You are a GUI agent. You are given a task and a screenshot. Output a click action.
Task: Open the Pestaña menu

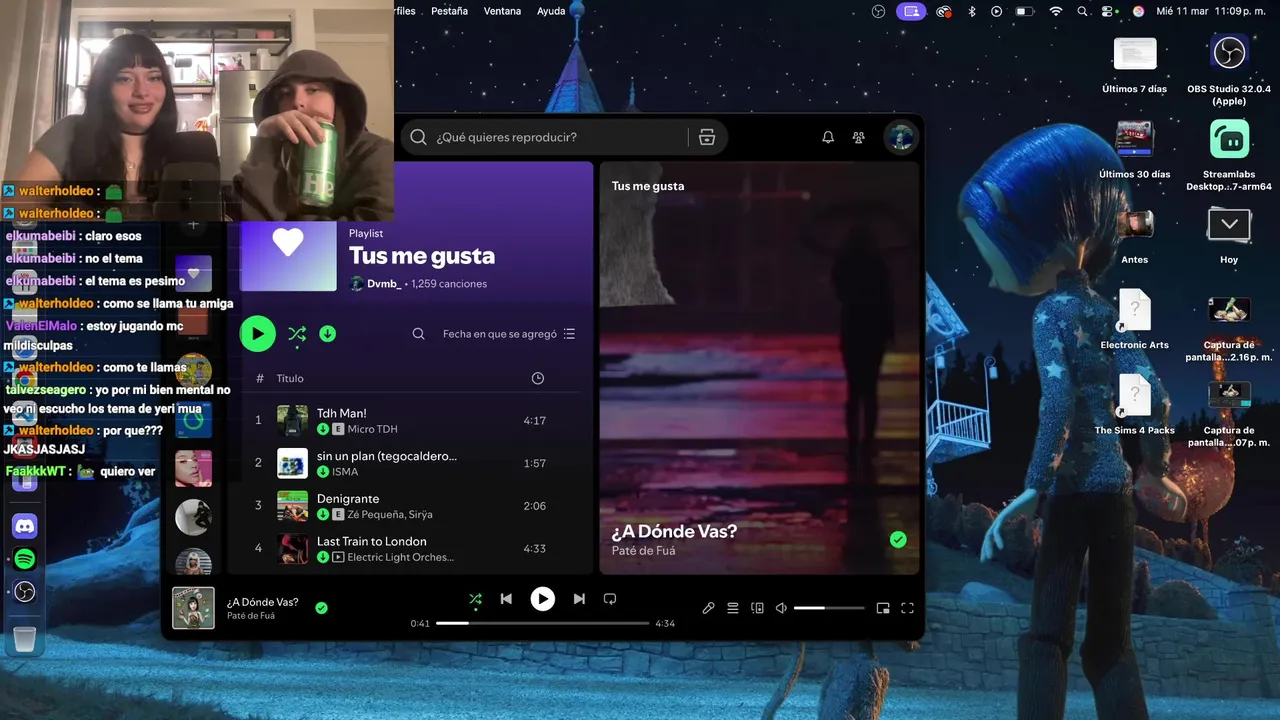coord(449,11)
